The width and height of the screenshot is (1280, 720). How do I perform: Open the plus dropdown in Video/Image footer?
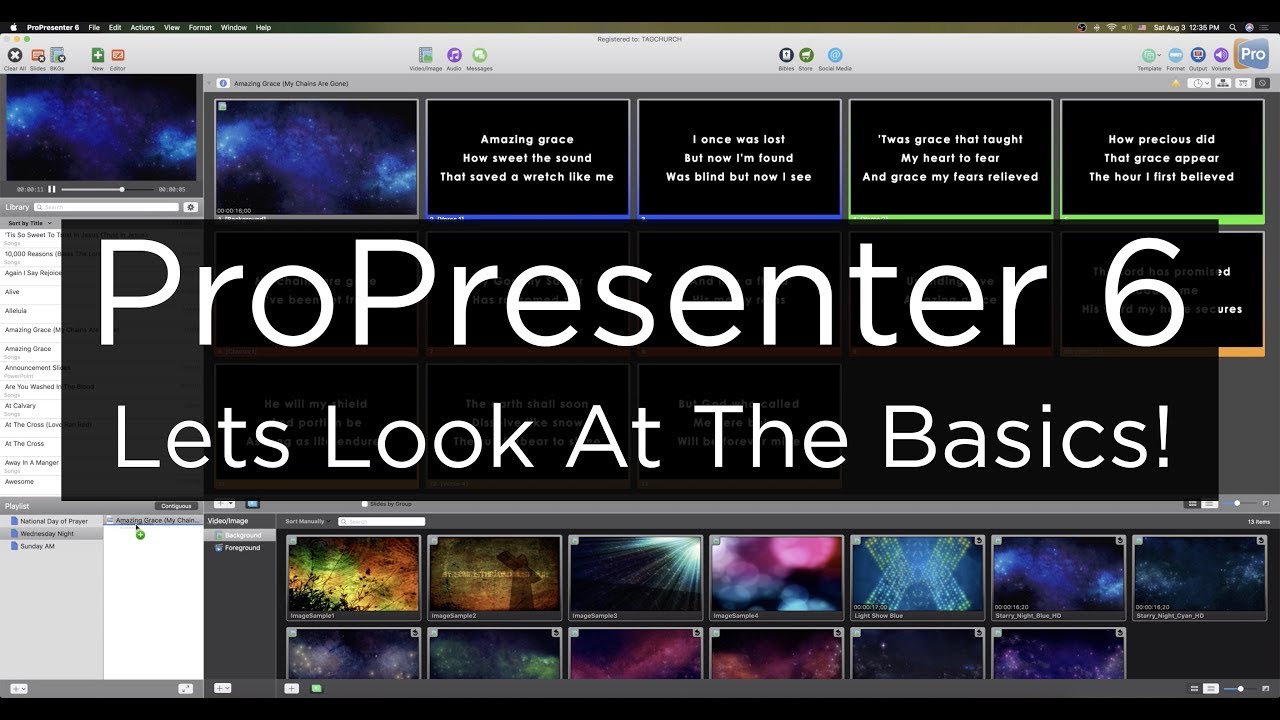click(222, 688)
